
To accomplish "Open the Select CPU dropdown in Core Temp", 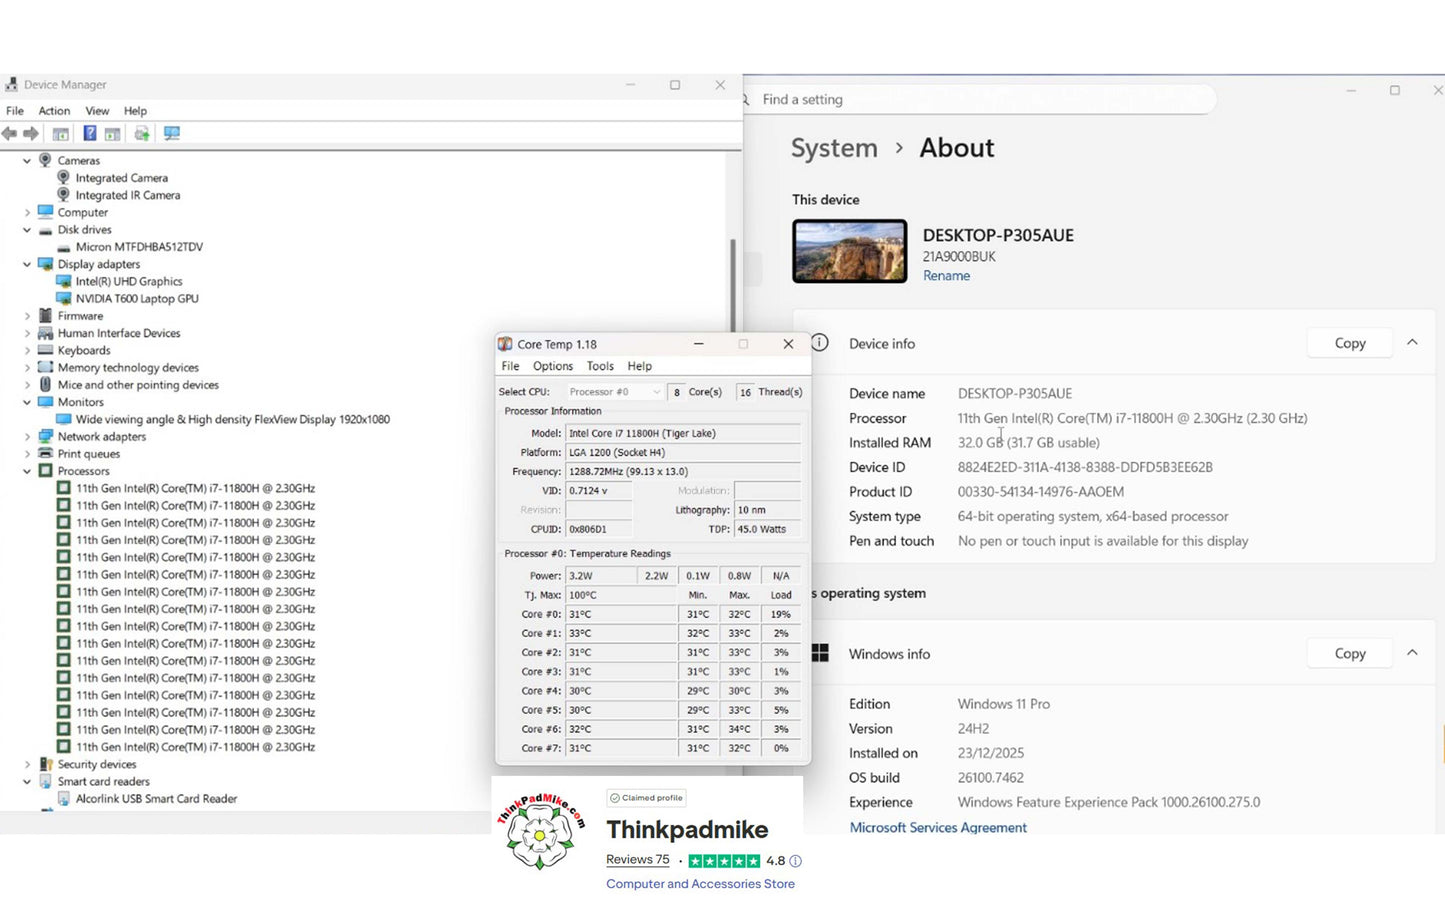I will [614, 392].
